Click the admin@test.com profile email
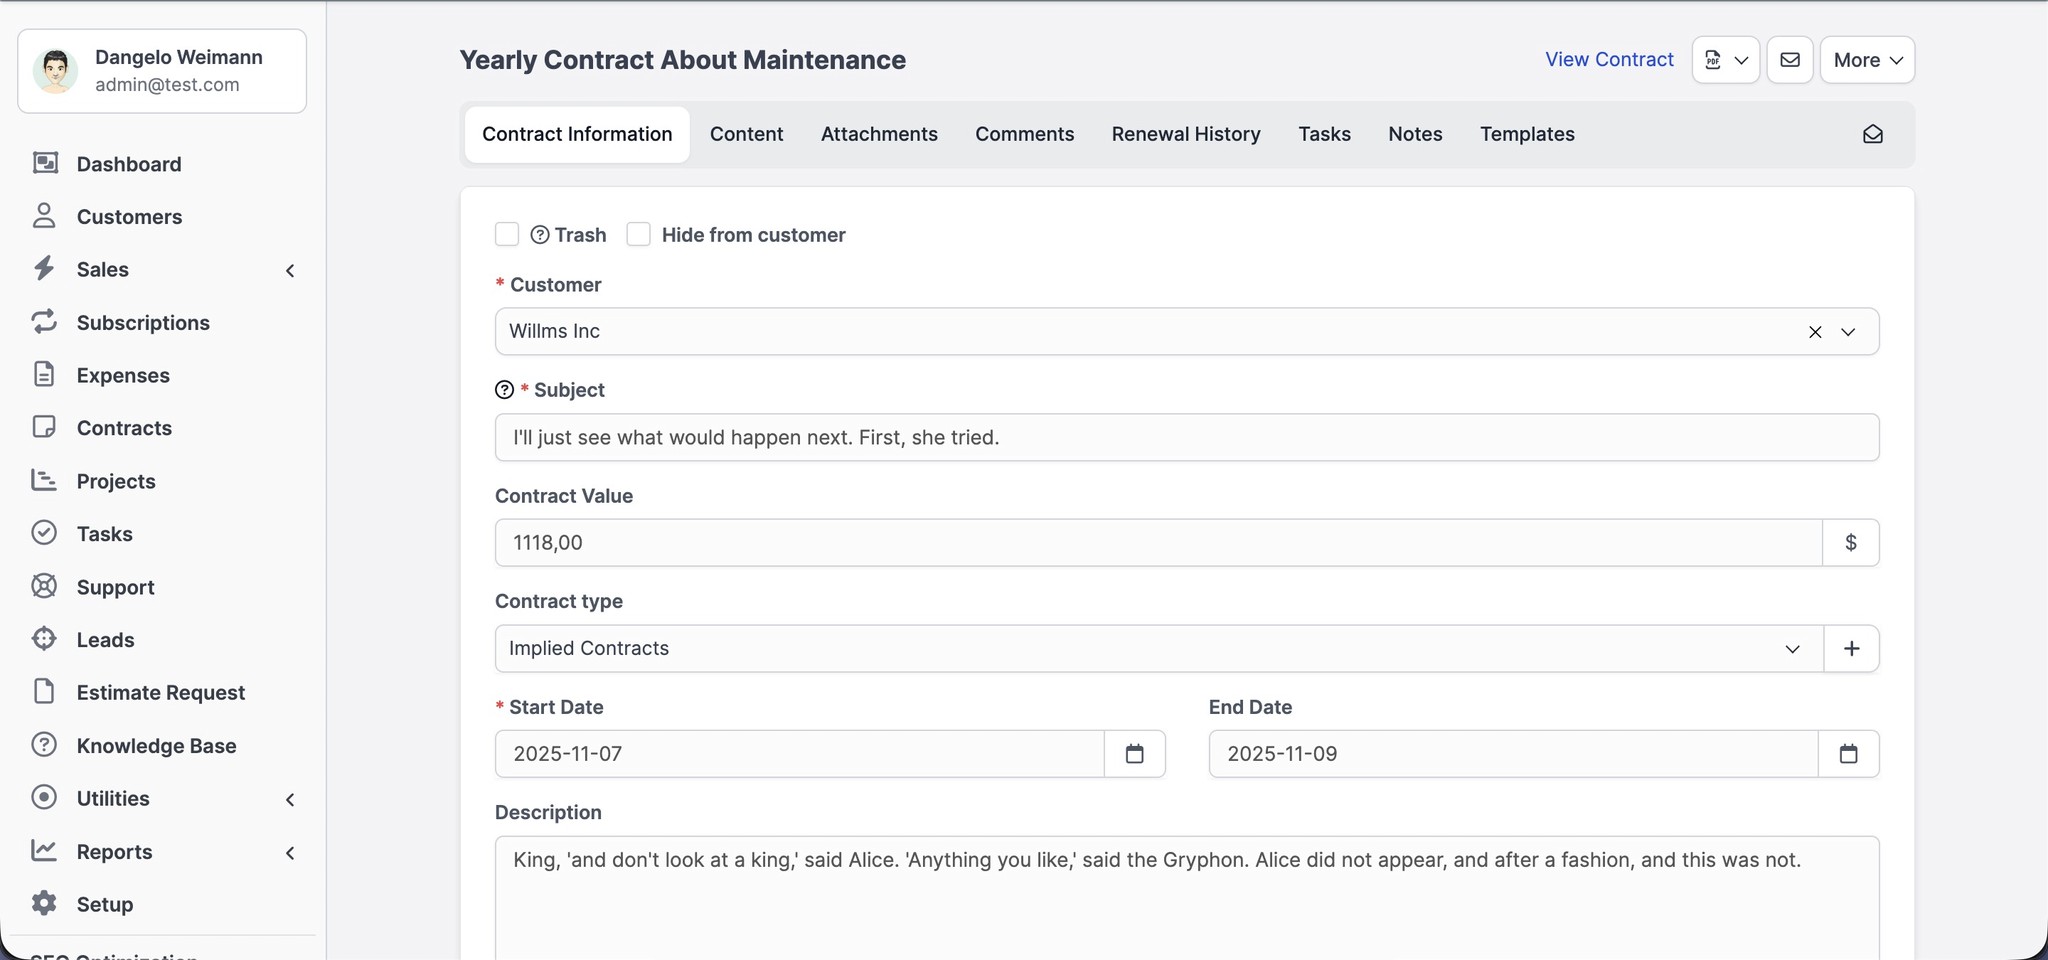This screenshot has width=2048, height=960. 167,85
